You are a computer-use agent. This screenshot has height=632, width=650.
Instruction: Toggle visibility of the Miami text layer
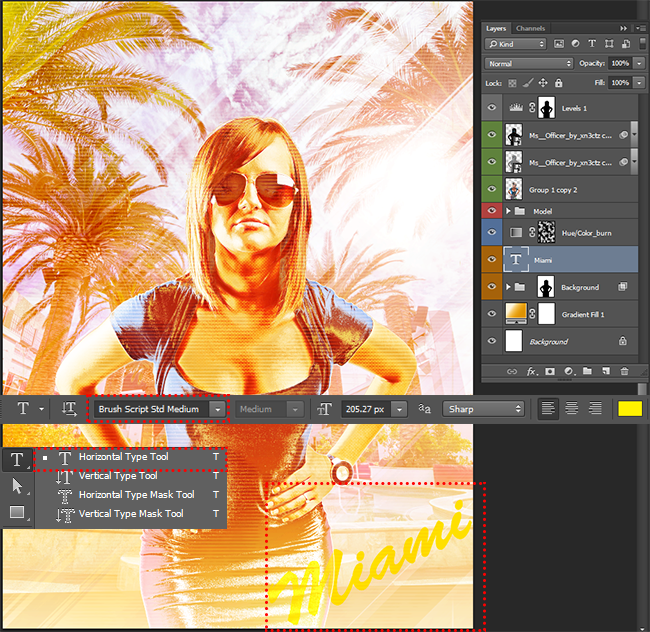(x=492, y=260)
